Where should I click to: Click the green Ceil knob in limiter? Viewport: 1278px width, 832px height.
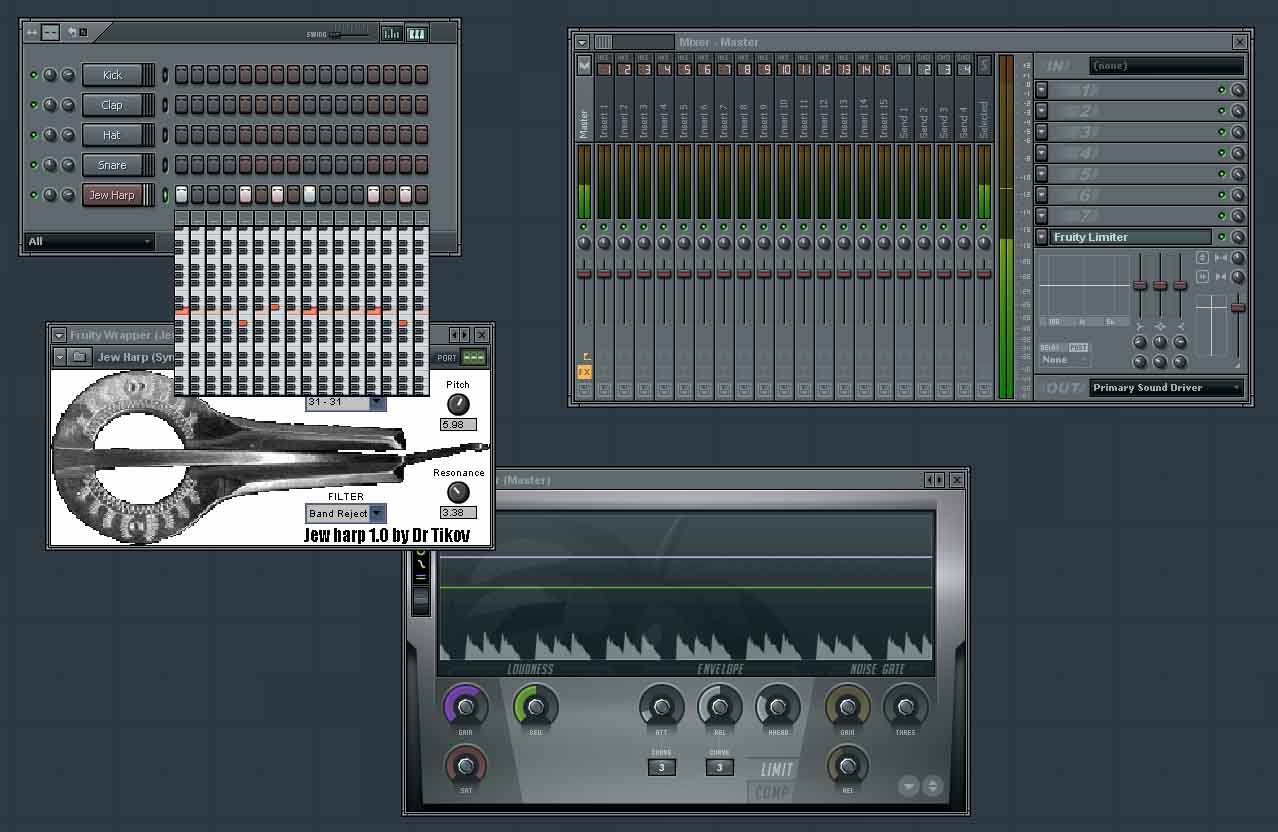coord(535,708)
